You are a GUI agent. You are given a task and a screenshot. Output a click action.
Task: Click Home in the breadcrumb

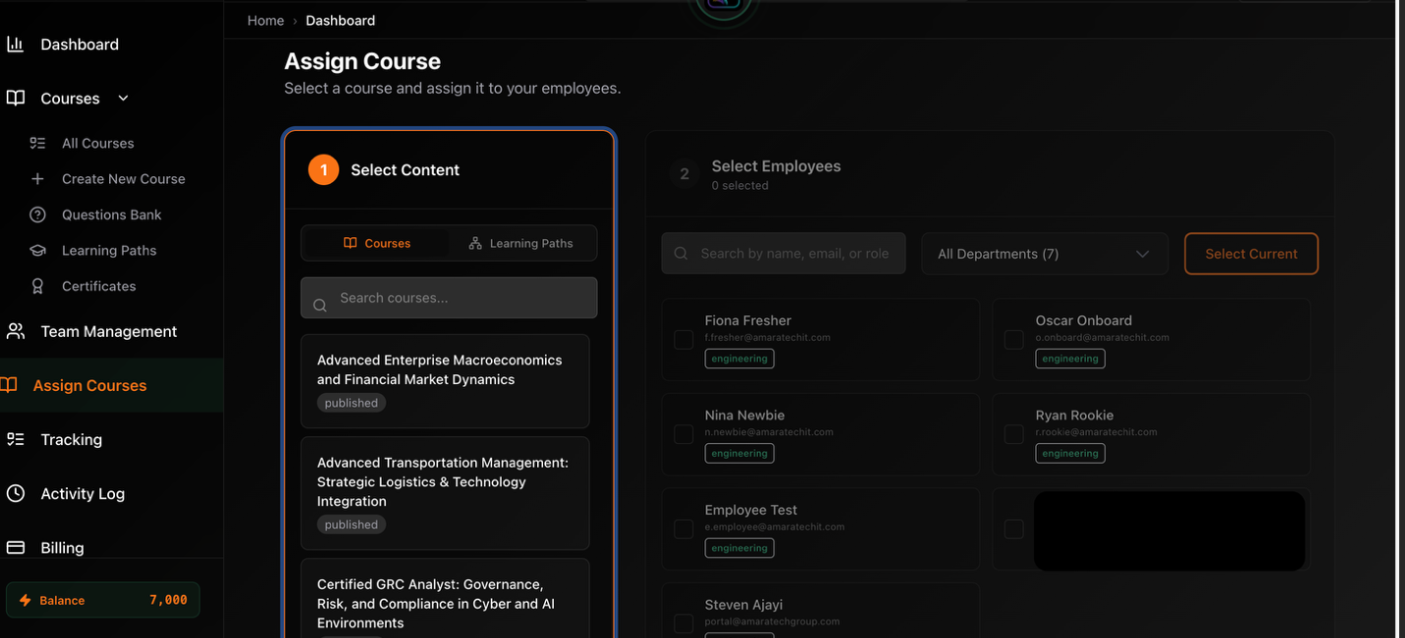click(x=265, y=20)
